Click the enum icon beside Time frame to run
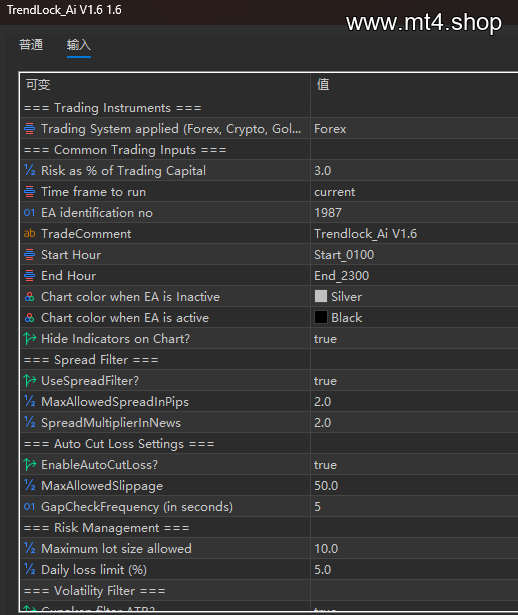Screen dimensions: 518x615 29,191
